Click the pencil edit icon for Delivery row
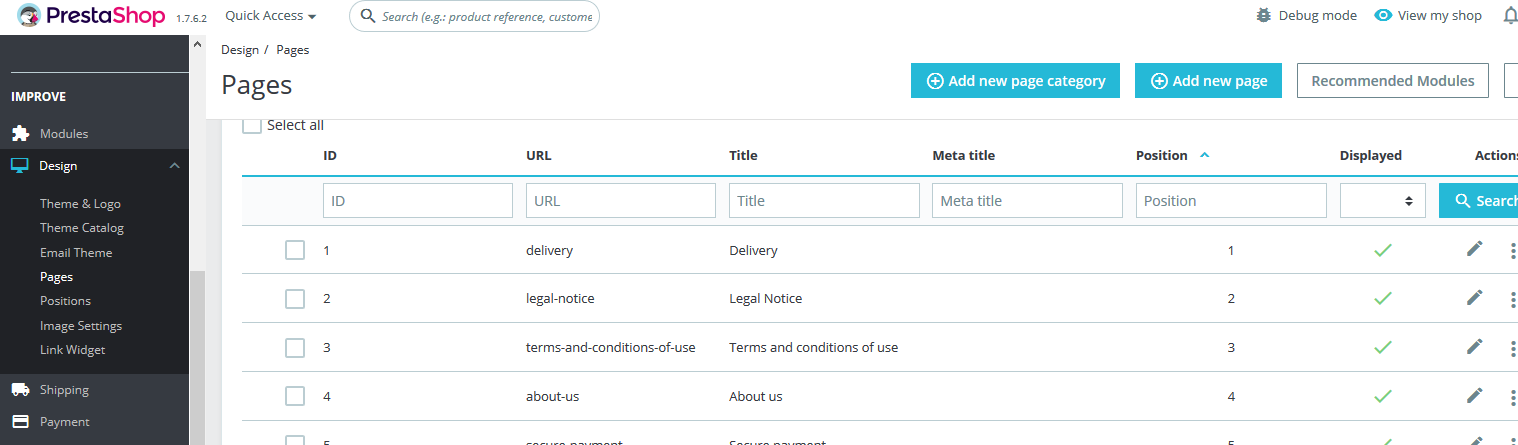 pyautogui.click(x=1474, y=249)
